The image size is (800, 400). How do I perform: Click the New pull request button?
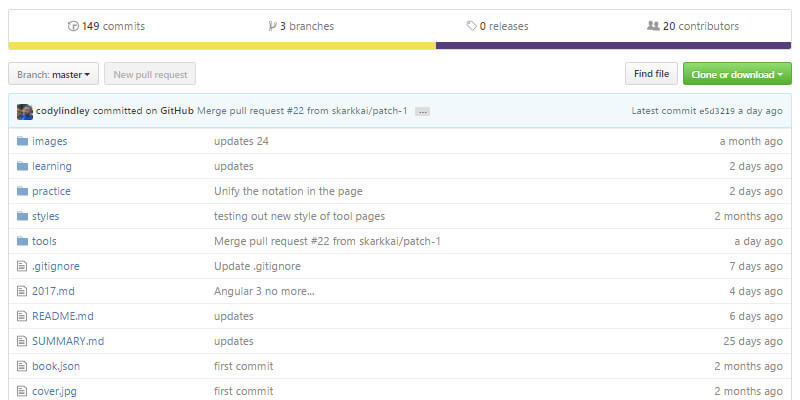(x=150, y=74)
